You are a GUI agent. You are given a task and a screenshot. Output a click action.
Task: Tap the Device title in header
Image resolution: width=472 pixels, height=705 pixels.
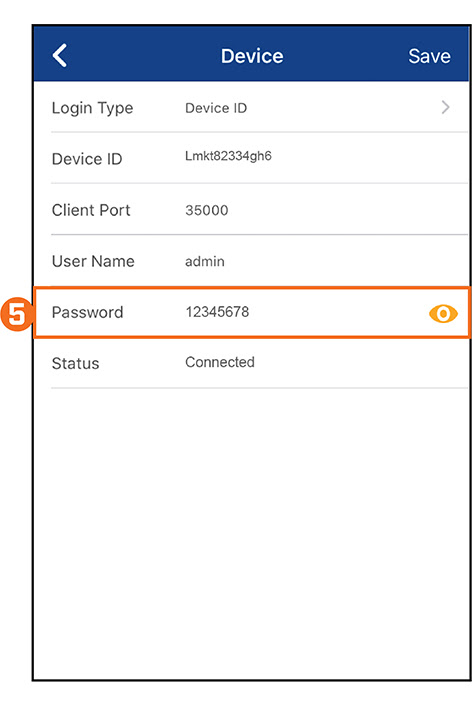pyautogui.click(x=252, y=56)
